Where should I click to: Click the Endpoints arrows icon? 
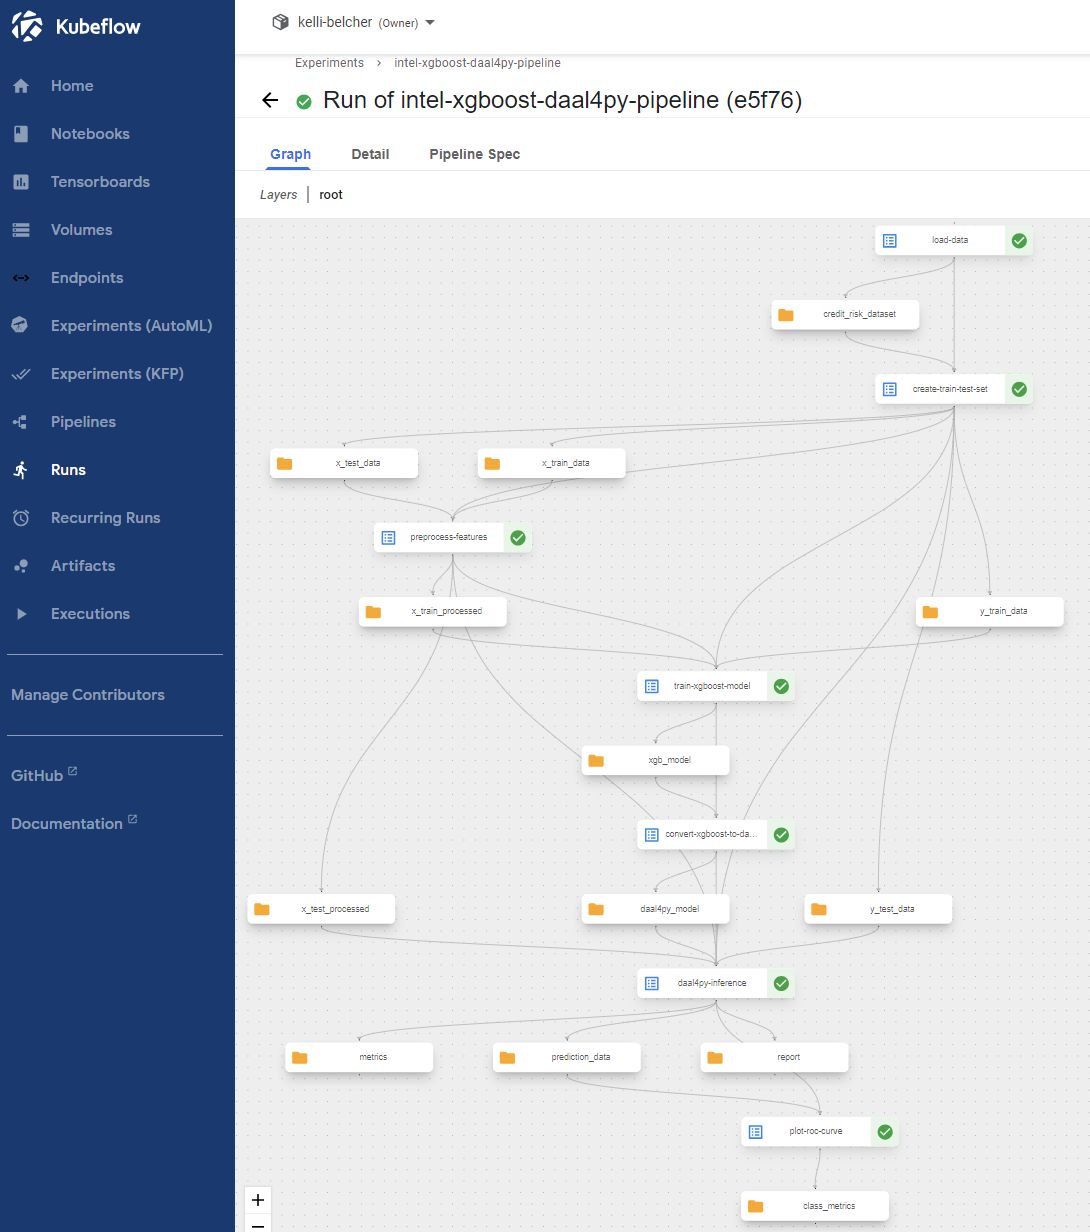click(x=21, y=278)
